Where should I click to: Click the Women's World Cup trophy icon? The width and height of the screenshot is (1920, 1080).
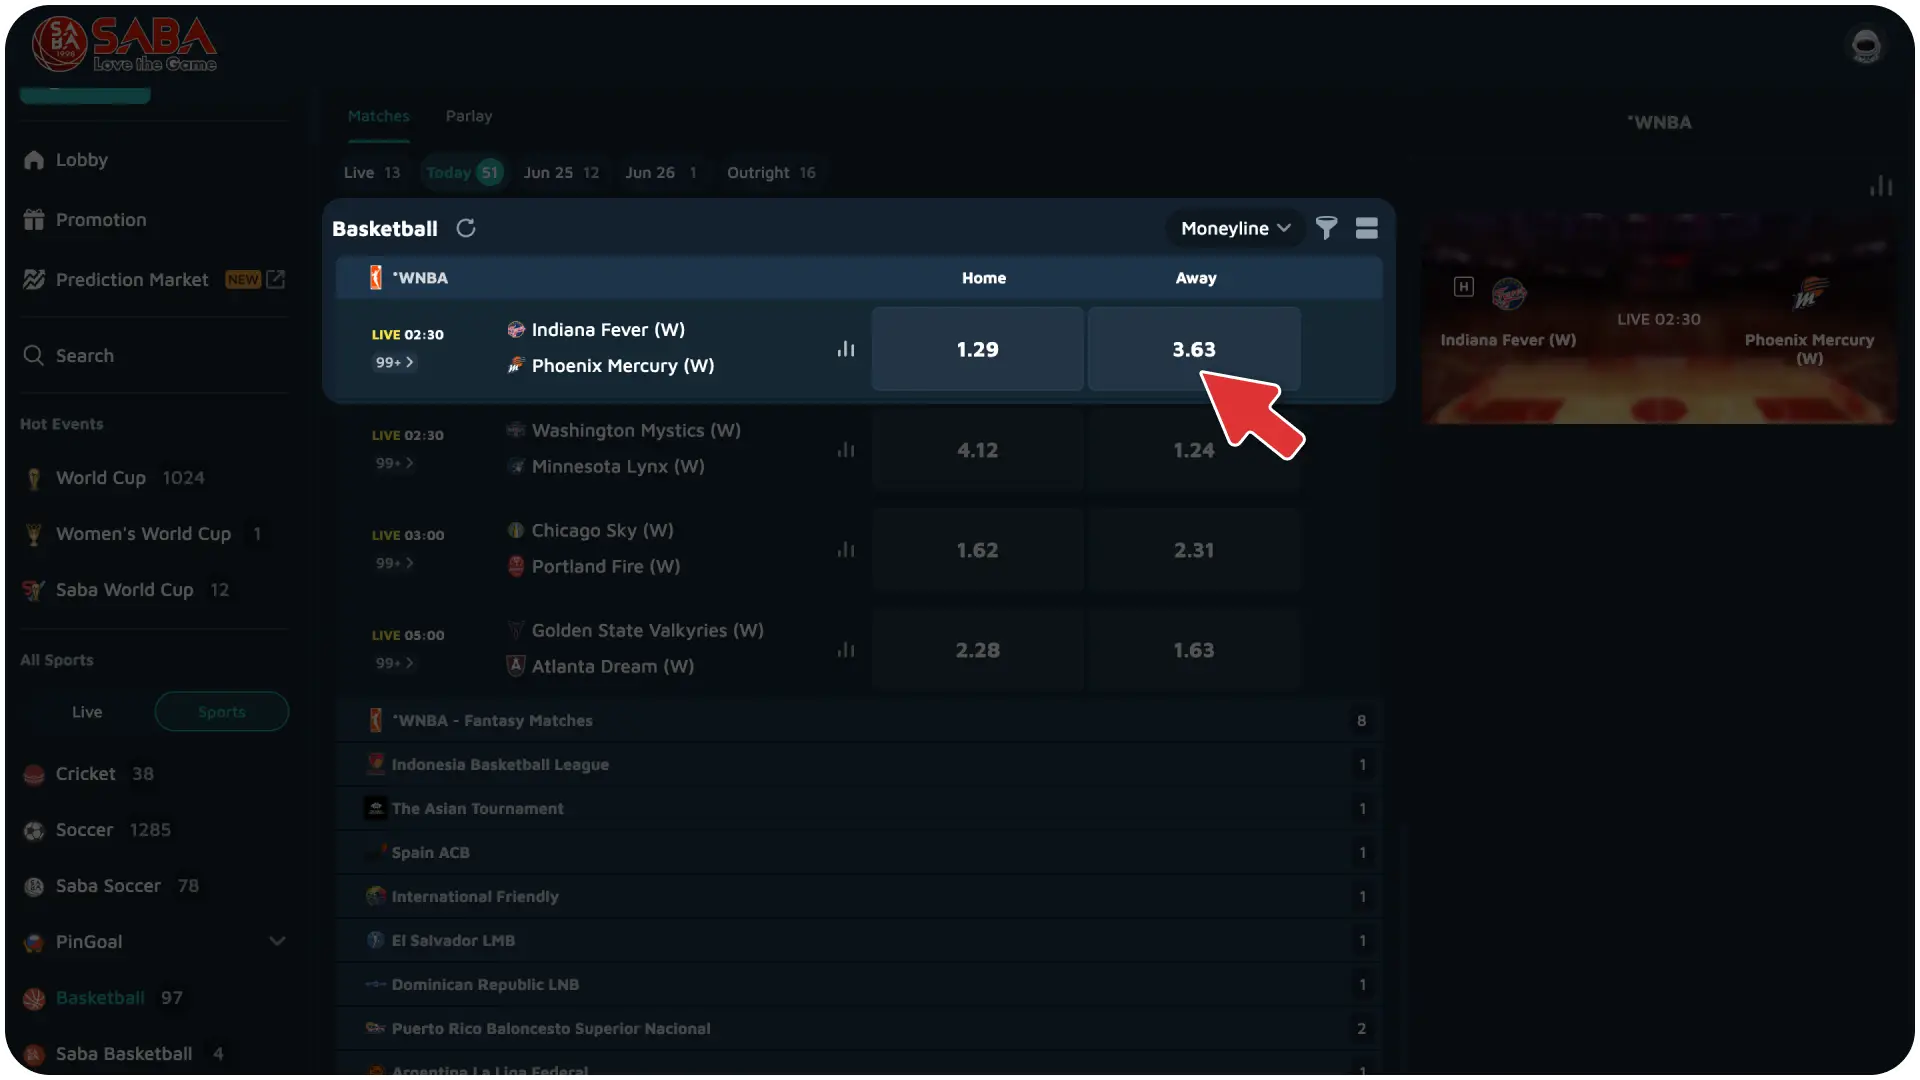(34, 535)
